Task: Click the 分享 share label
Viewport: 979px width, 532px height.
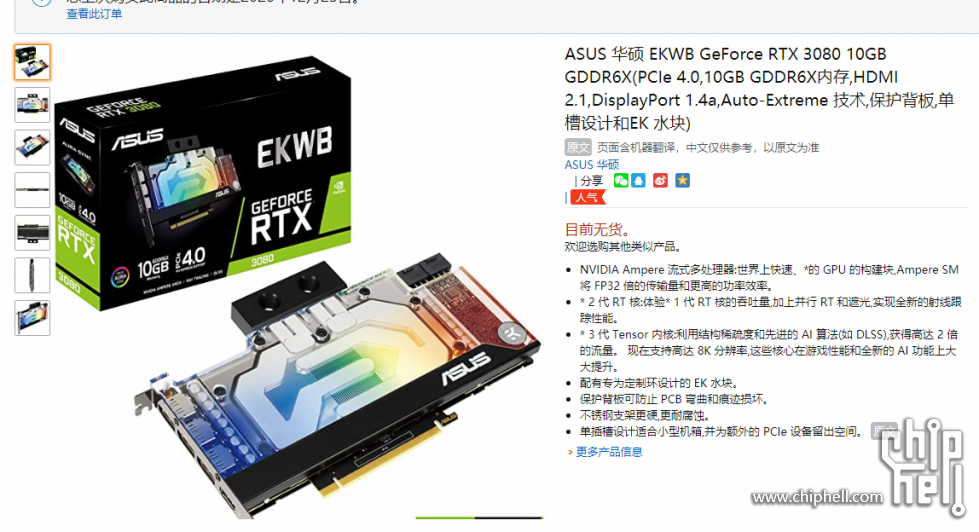Action: click(591, 181)
